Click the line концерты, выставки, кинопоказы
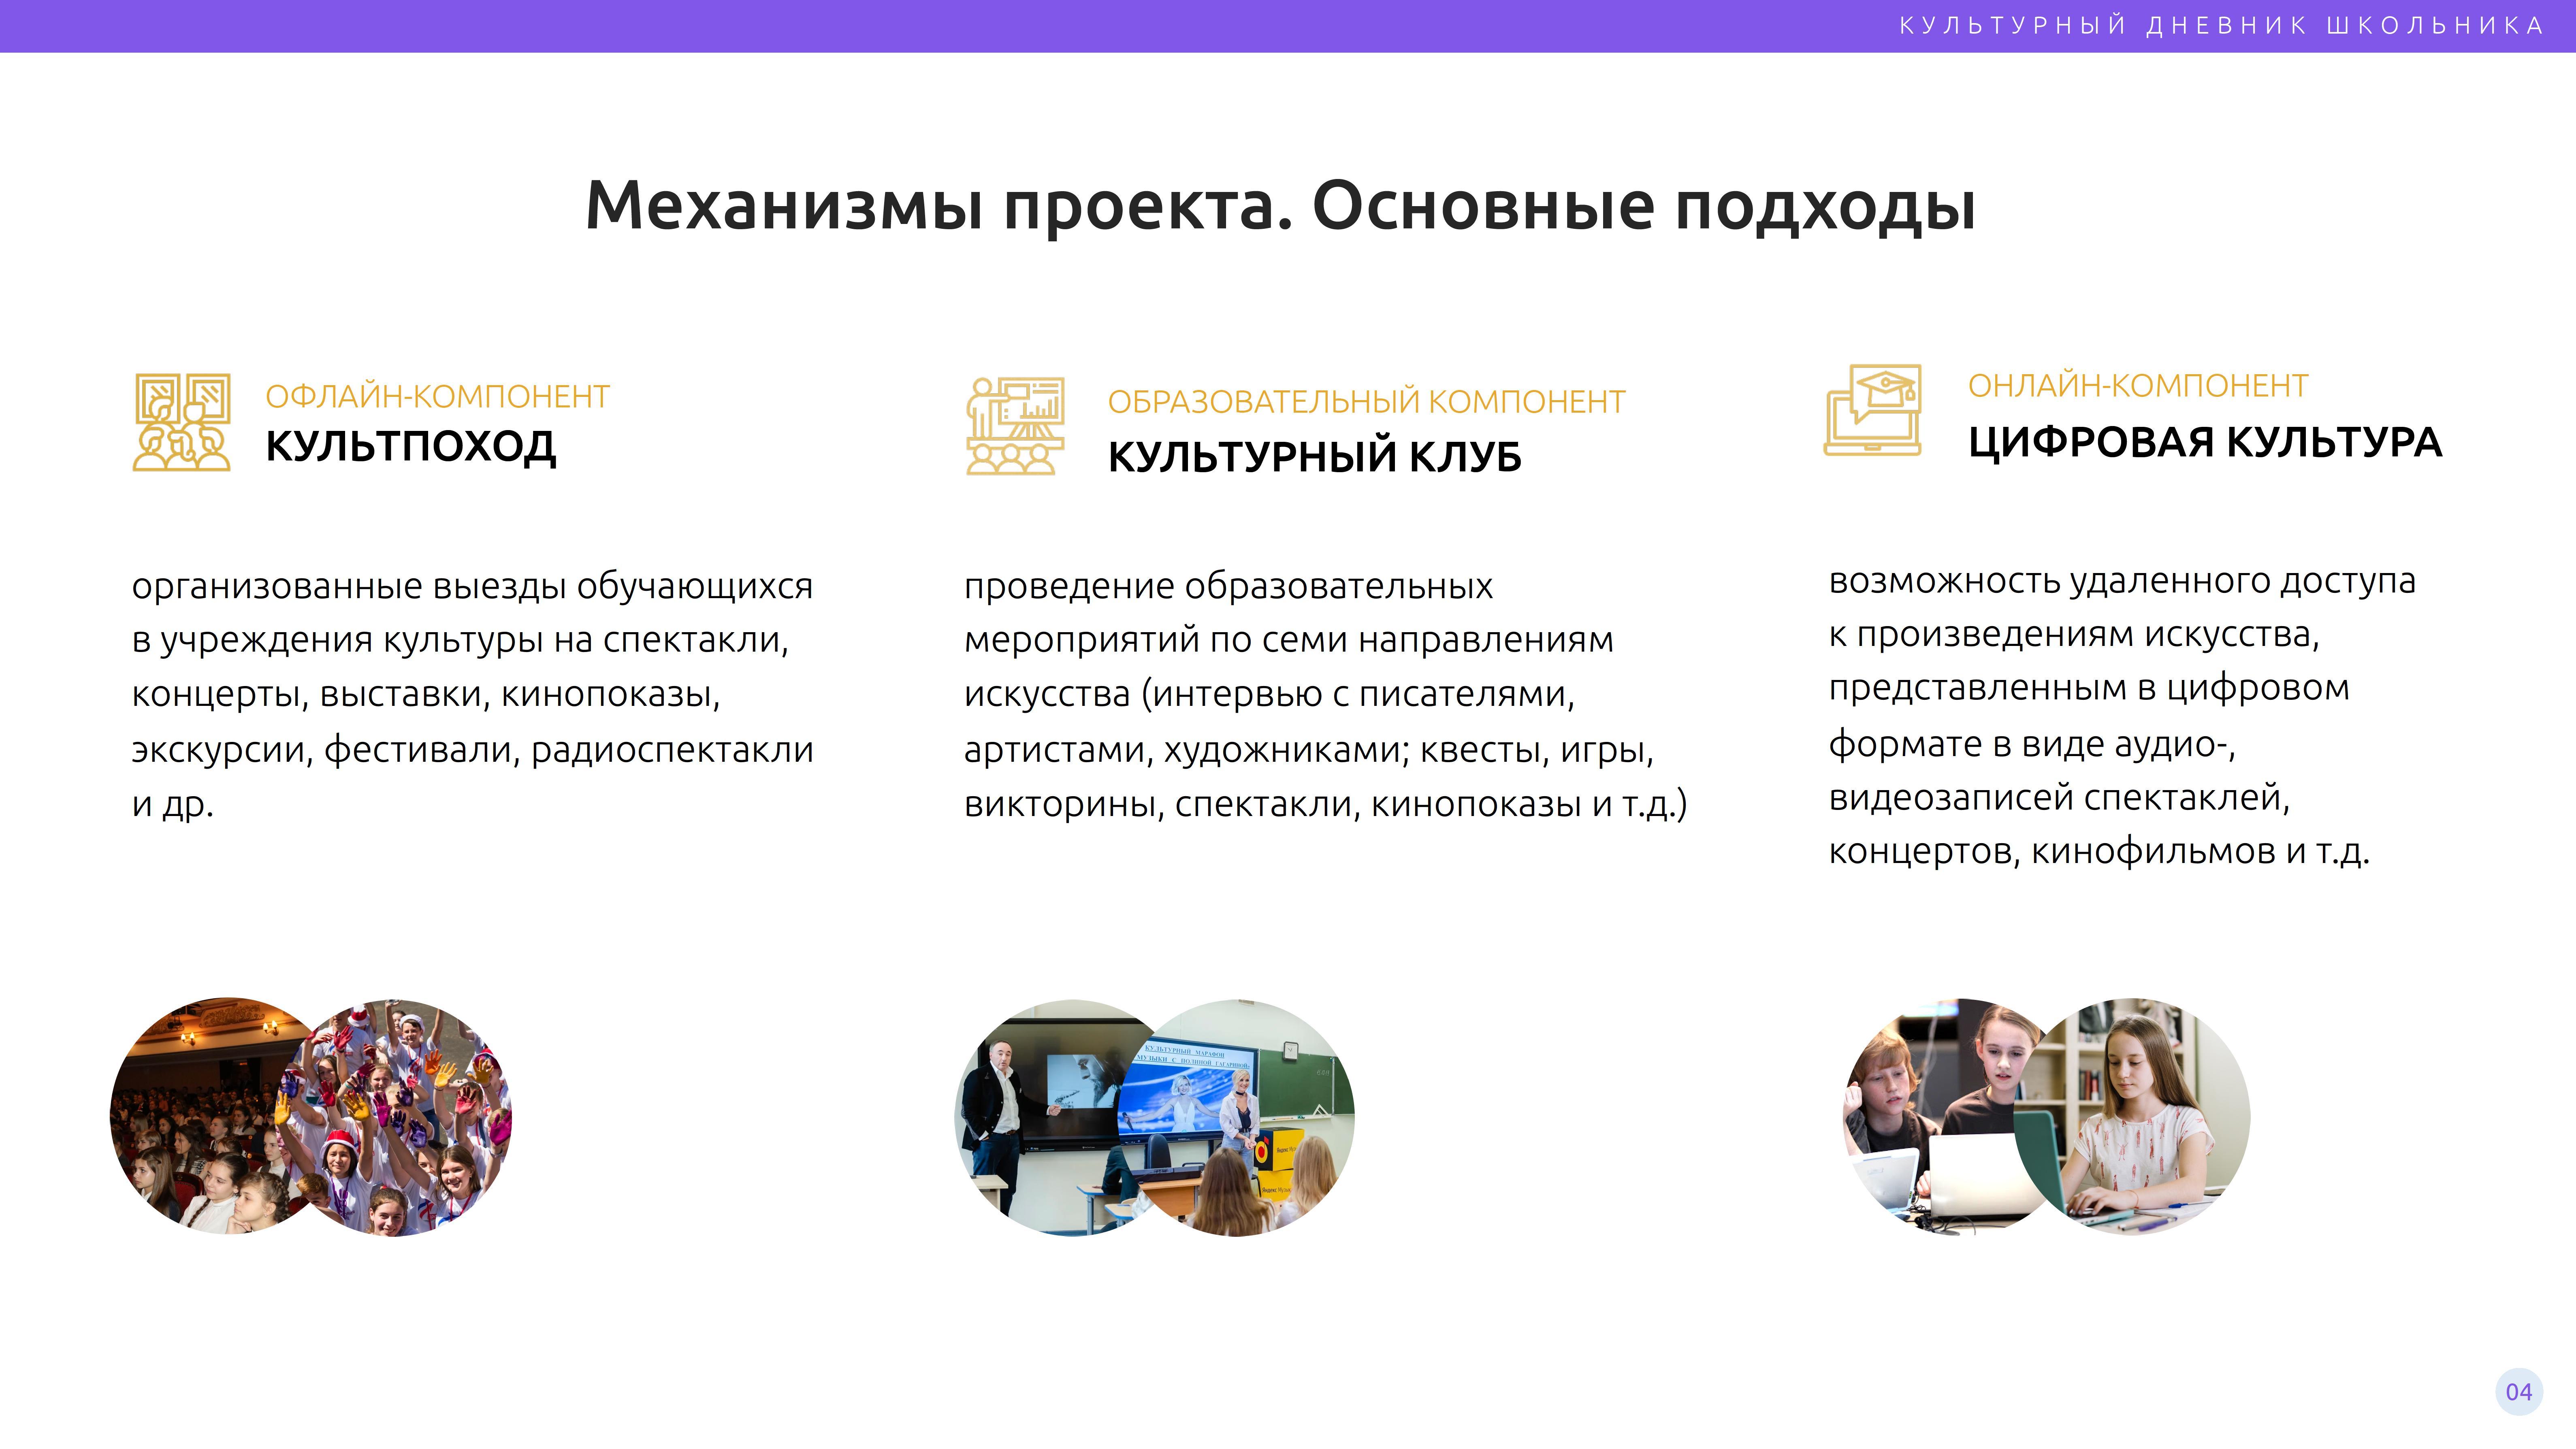 (426, 694)
